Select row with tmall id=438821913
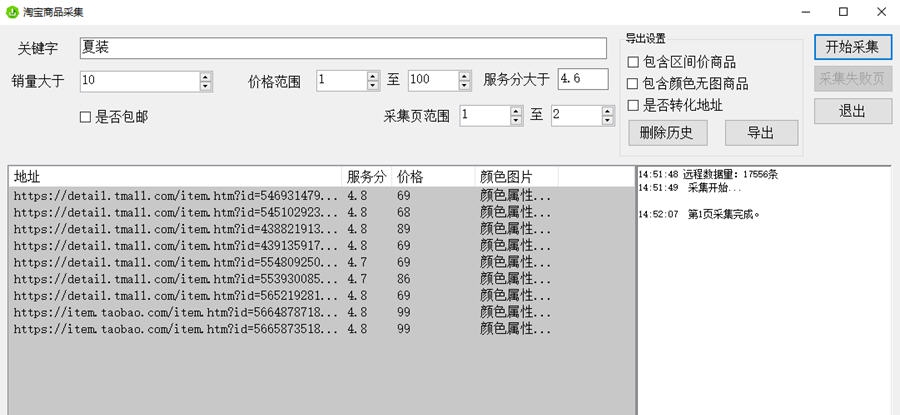The height and width of the screenshot is (415, 900). pyautogui.click(x=321, y=229)
